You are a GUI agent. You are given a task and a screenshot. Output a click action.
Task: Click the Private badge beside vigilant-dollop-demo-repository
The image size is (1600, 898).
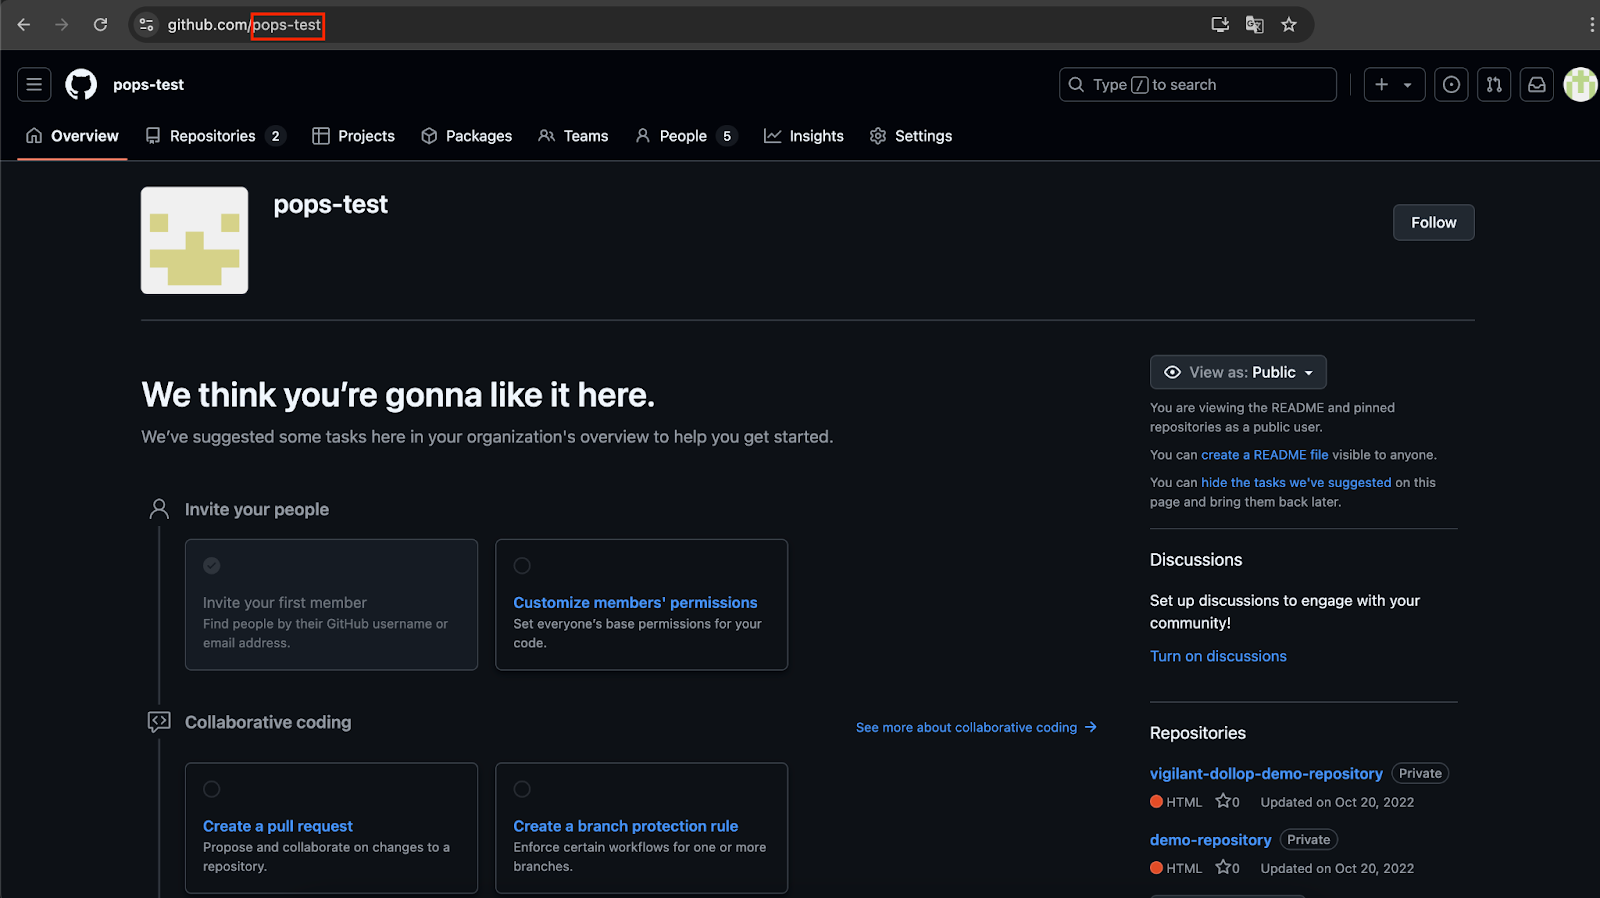click(x=1420, y=774)
